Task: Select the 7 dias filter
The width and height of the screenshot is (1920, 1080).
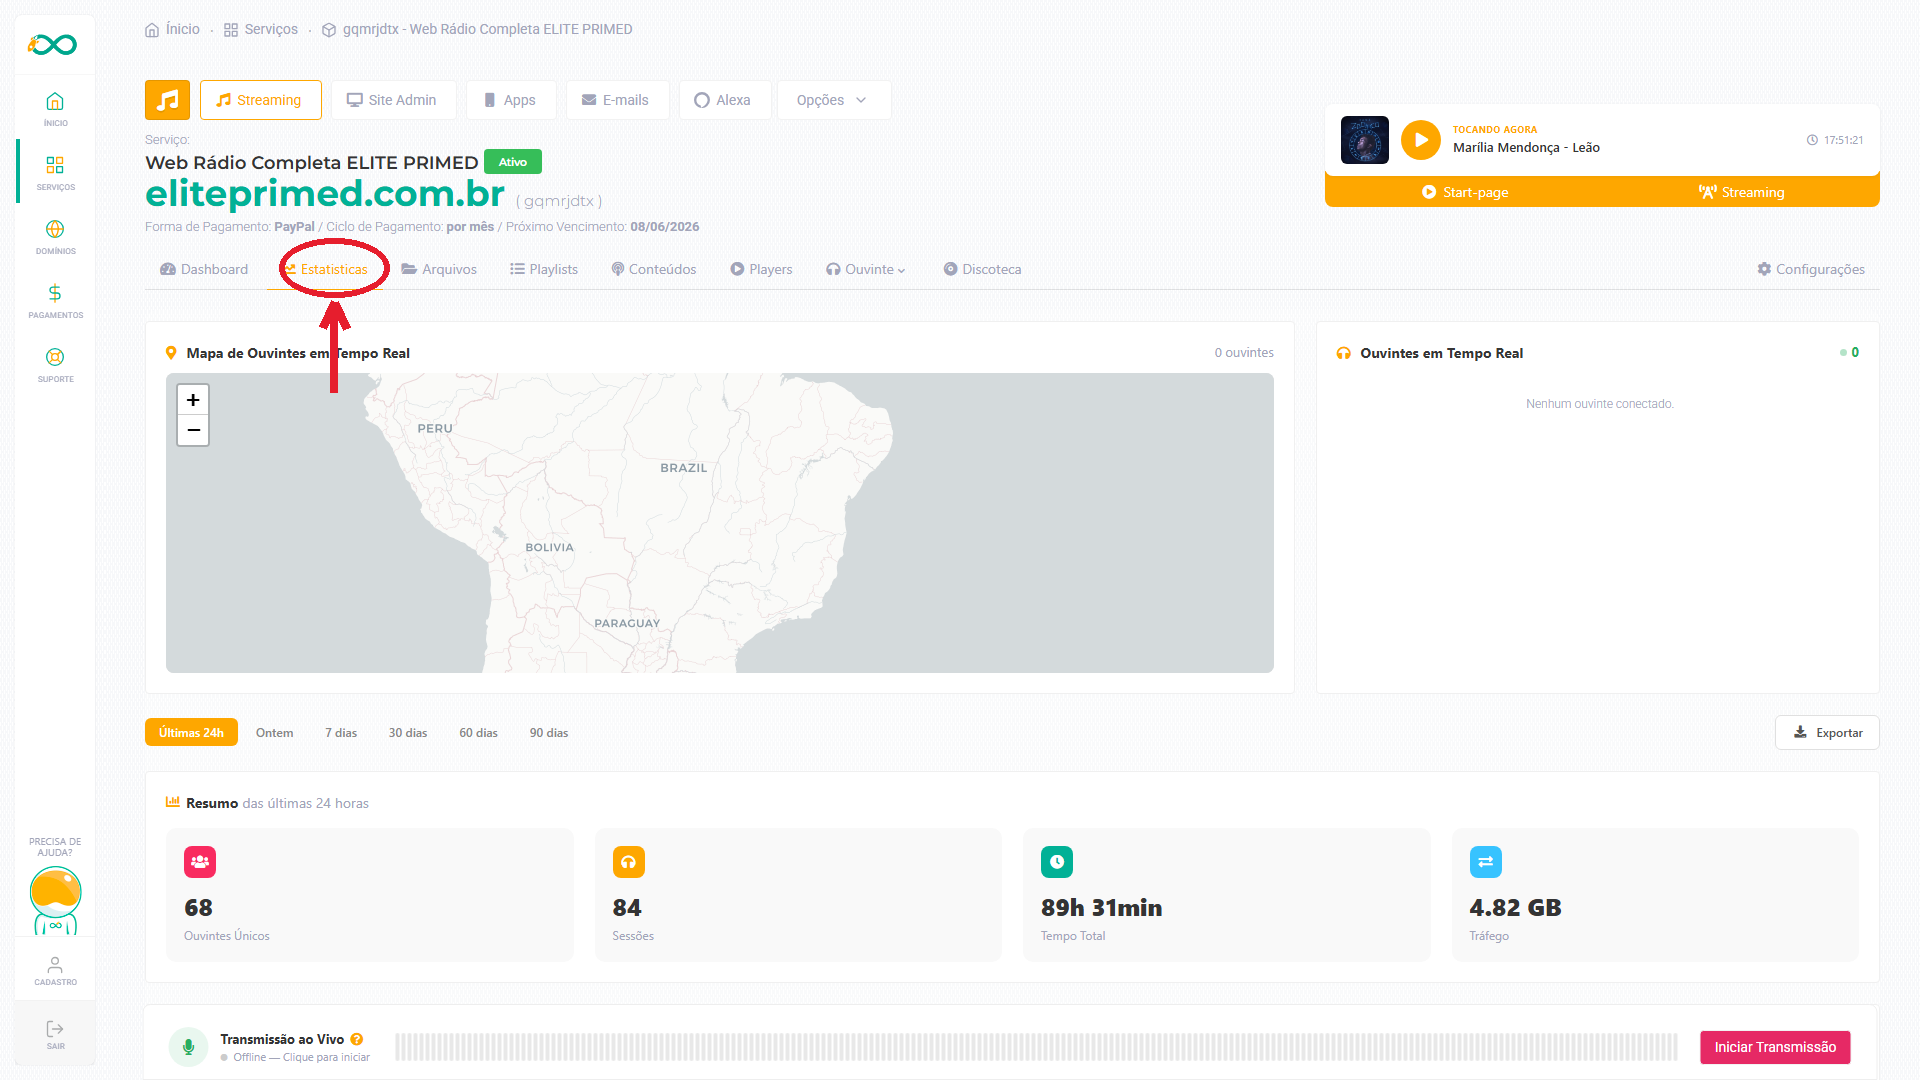Action: pyautogui.click(x=341, y=732)
